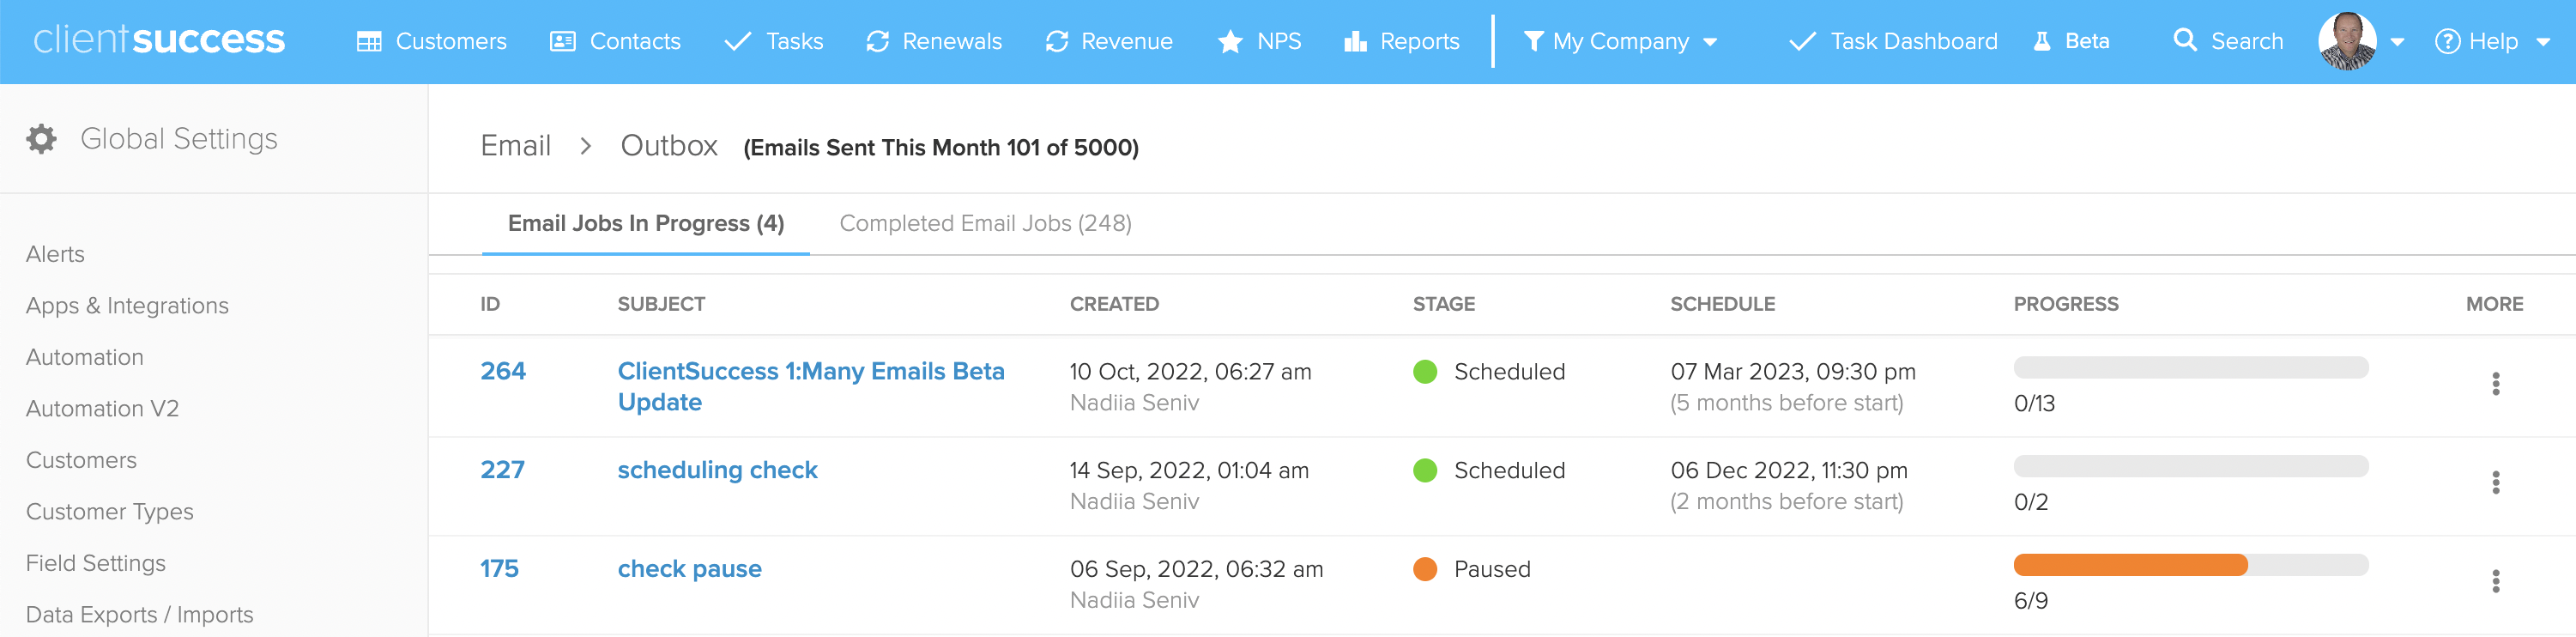Click the Search magnifier icon
Viewport: 2576px width, 637px height.
pos(2185,40)
